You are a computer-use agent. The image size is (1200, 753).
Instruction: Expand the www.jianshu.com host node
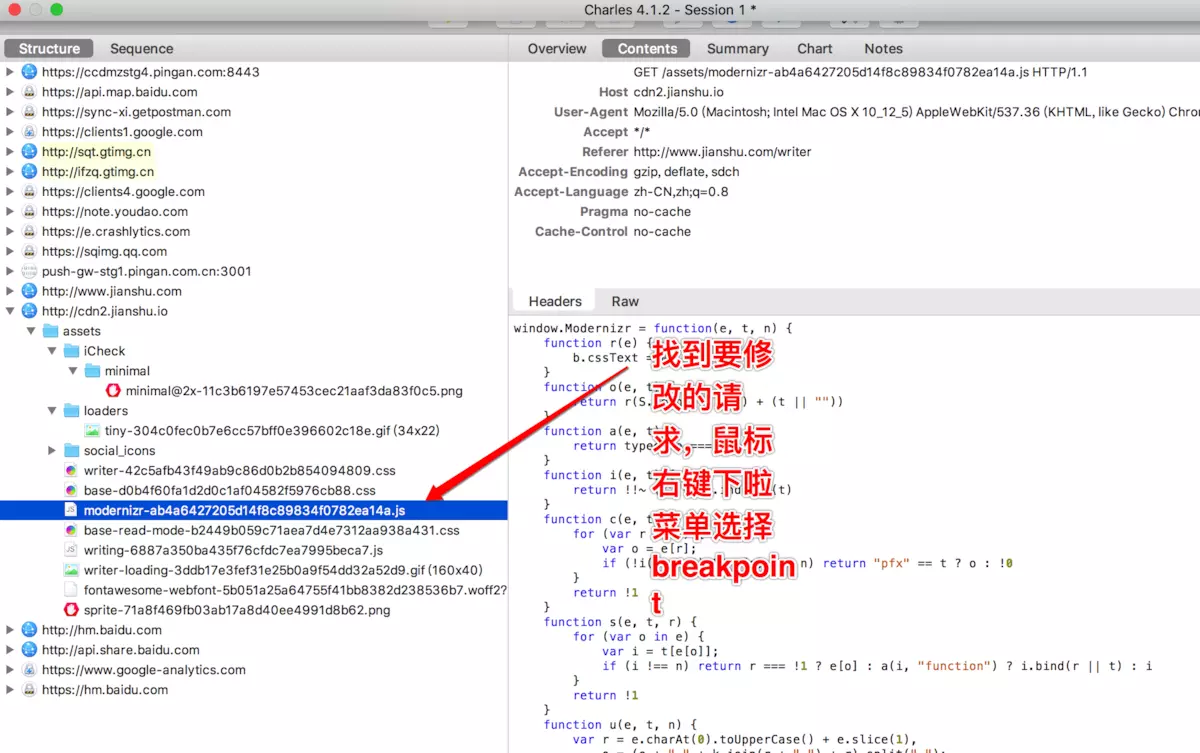click(x=11, y=291)
